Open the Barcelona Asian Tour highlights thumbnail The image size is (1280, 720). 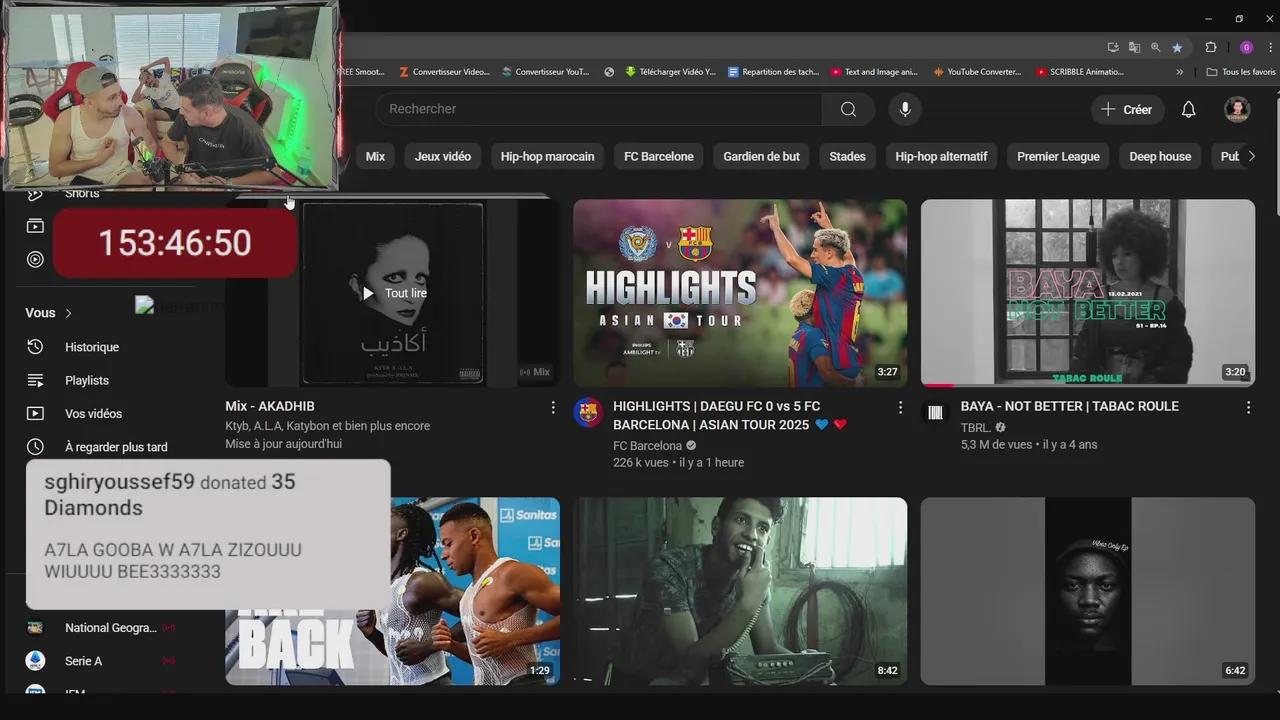[740, 293]
